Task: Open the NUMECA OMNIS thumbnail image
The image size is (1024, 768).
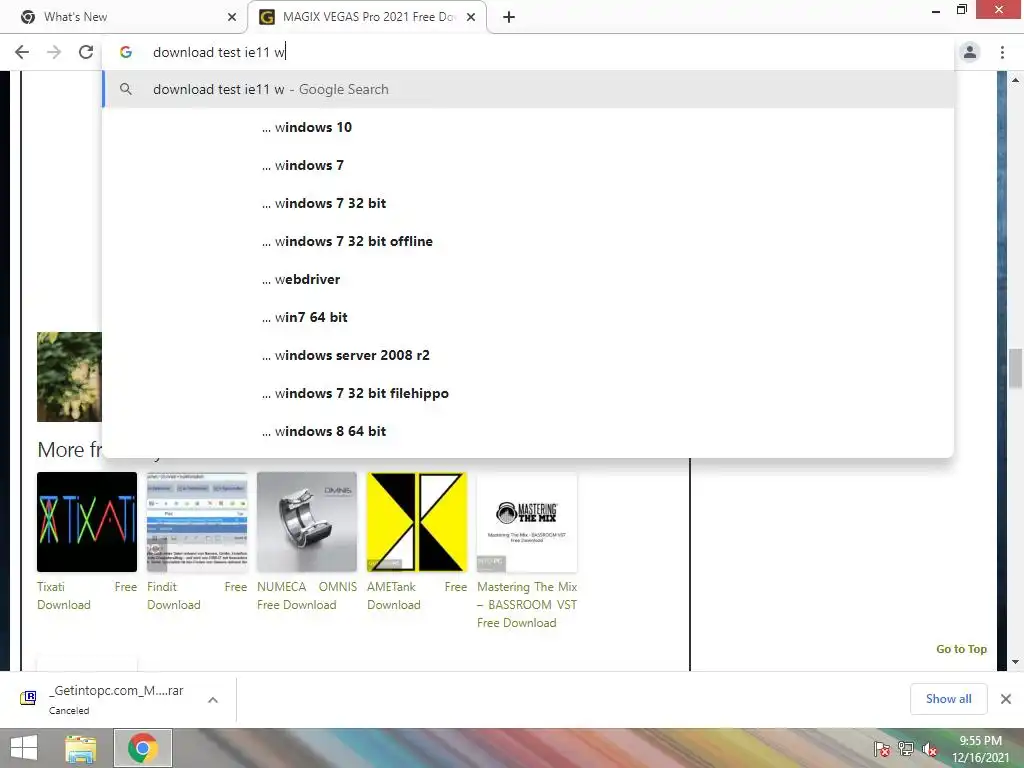Action: coord(307,522)
